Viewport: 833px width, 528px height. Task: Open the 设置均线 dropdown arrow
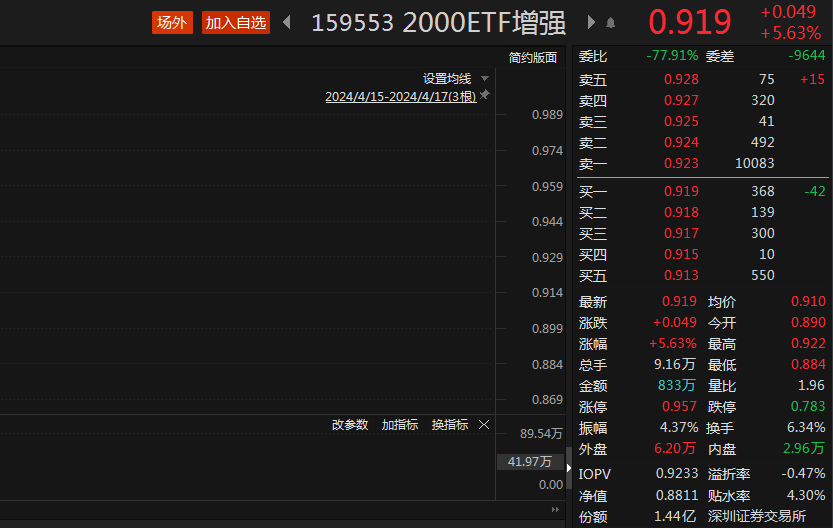485,78
